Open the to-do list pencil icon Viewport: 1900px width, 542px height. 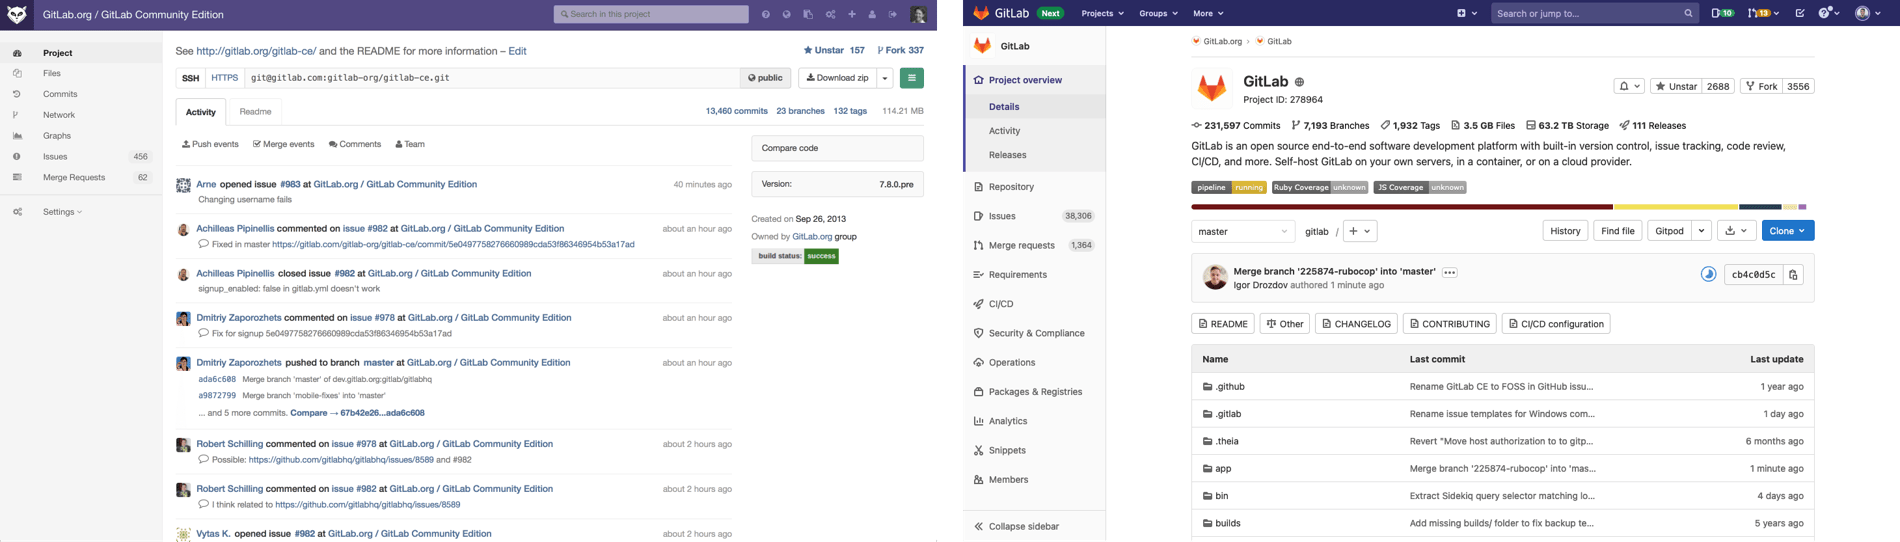1800,14
